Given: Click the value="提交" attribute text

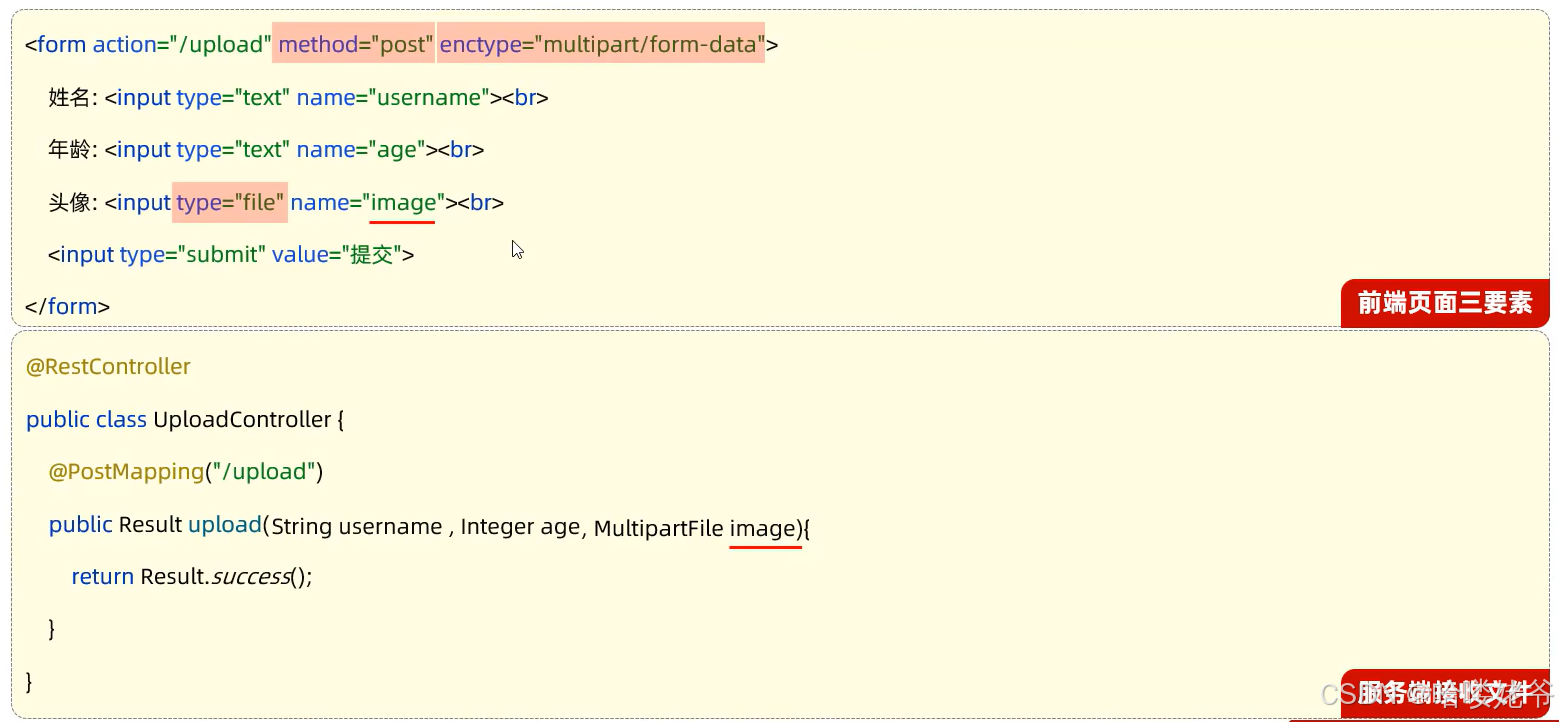Looking at the screenshot, I should point(337,255).
